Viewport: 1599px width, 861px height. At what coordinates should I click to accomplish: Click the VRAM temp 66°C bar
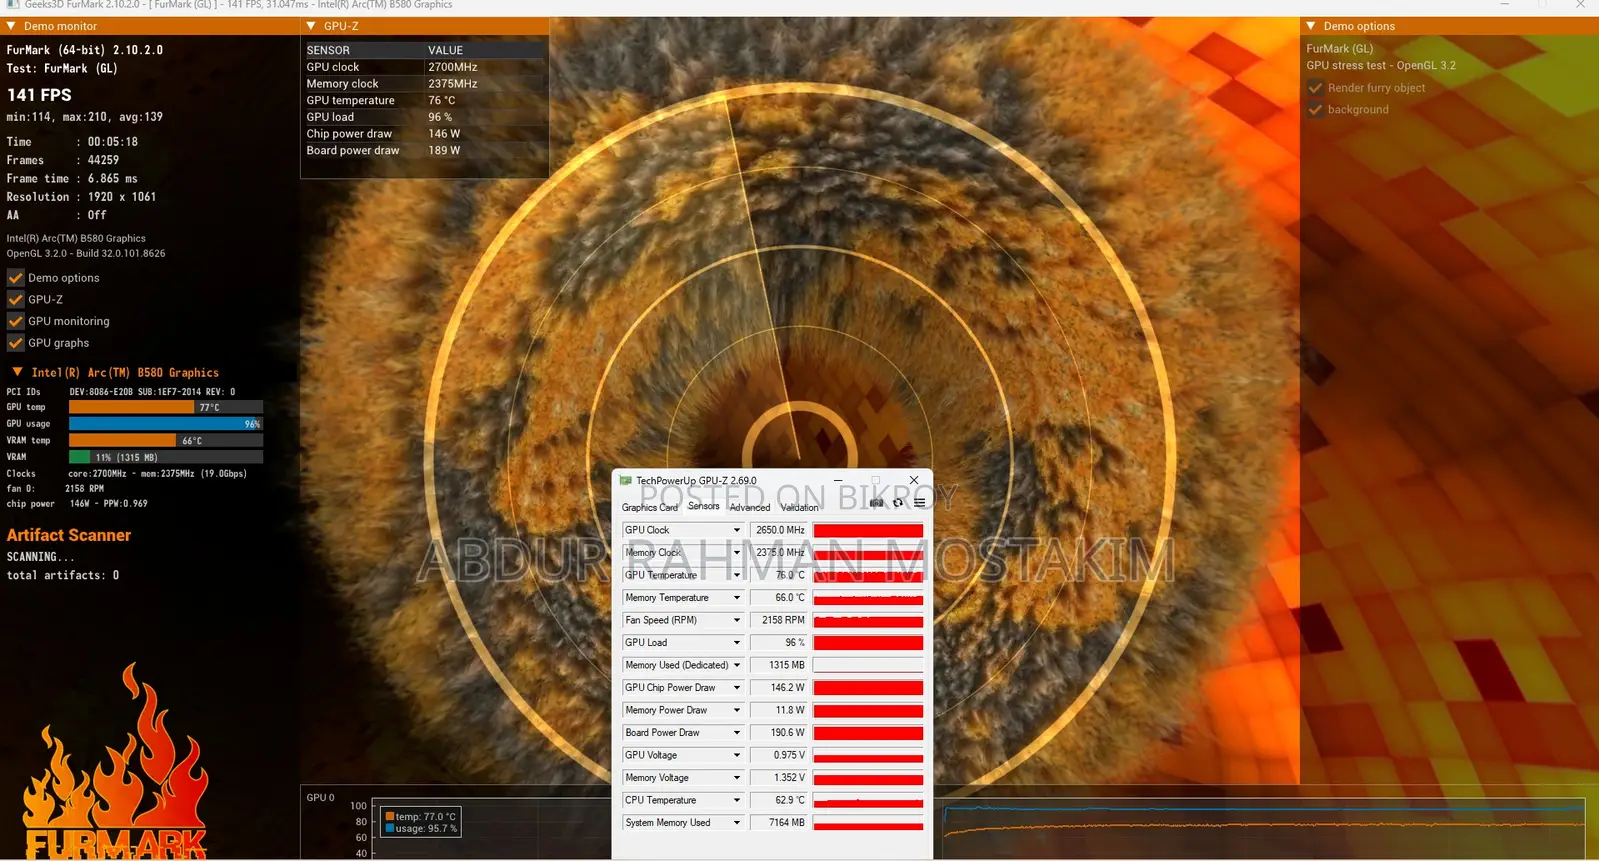pyautogui.click(x=166, y=441)
